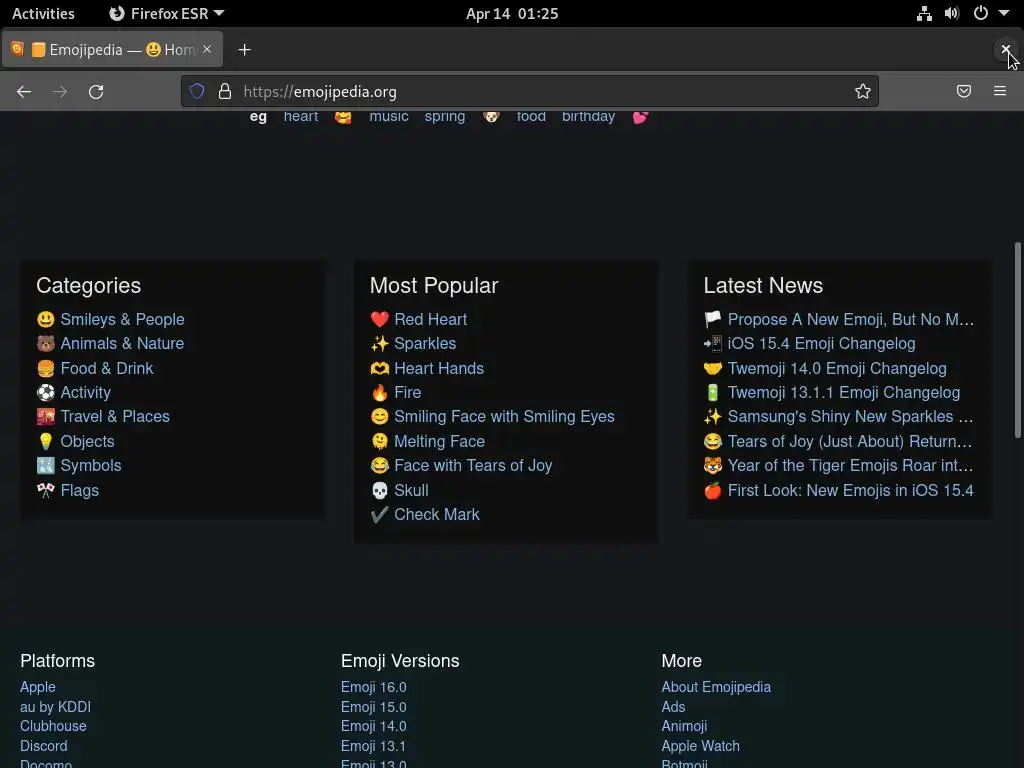Click the grinning face Smileys category icon
Image resolution: width=1024 pixels, height=768 pixels.
tap(46, 319)
